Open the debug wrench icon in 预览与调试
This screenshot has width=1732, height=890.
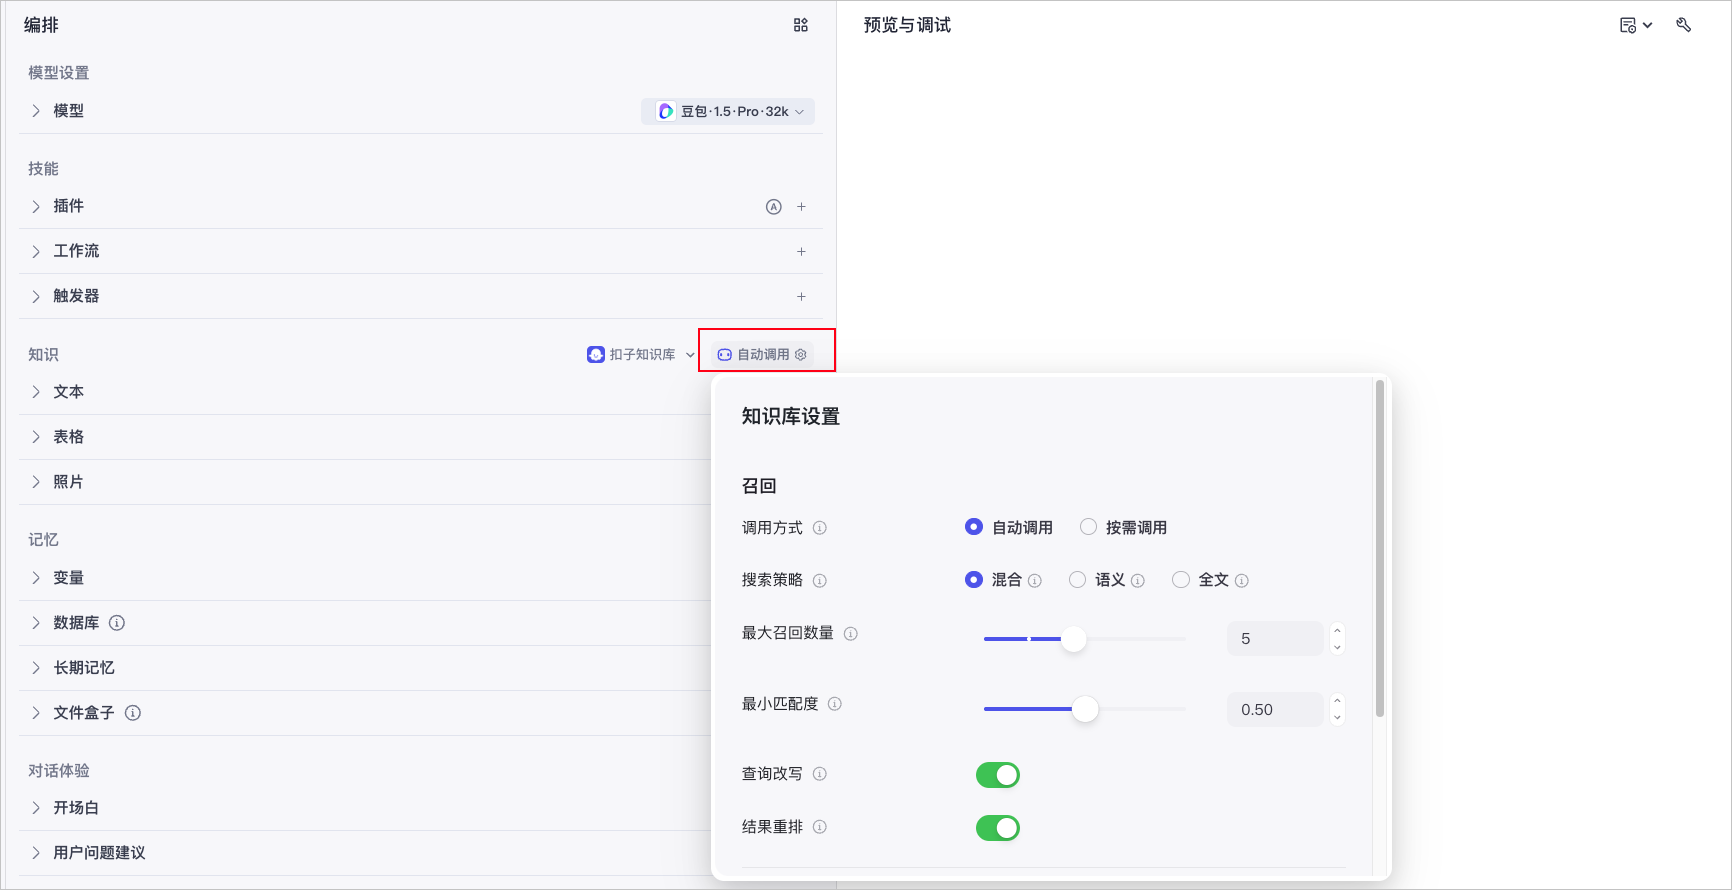tap(1684, 25)
